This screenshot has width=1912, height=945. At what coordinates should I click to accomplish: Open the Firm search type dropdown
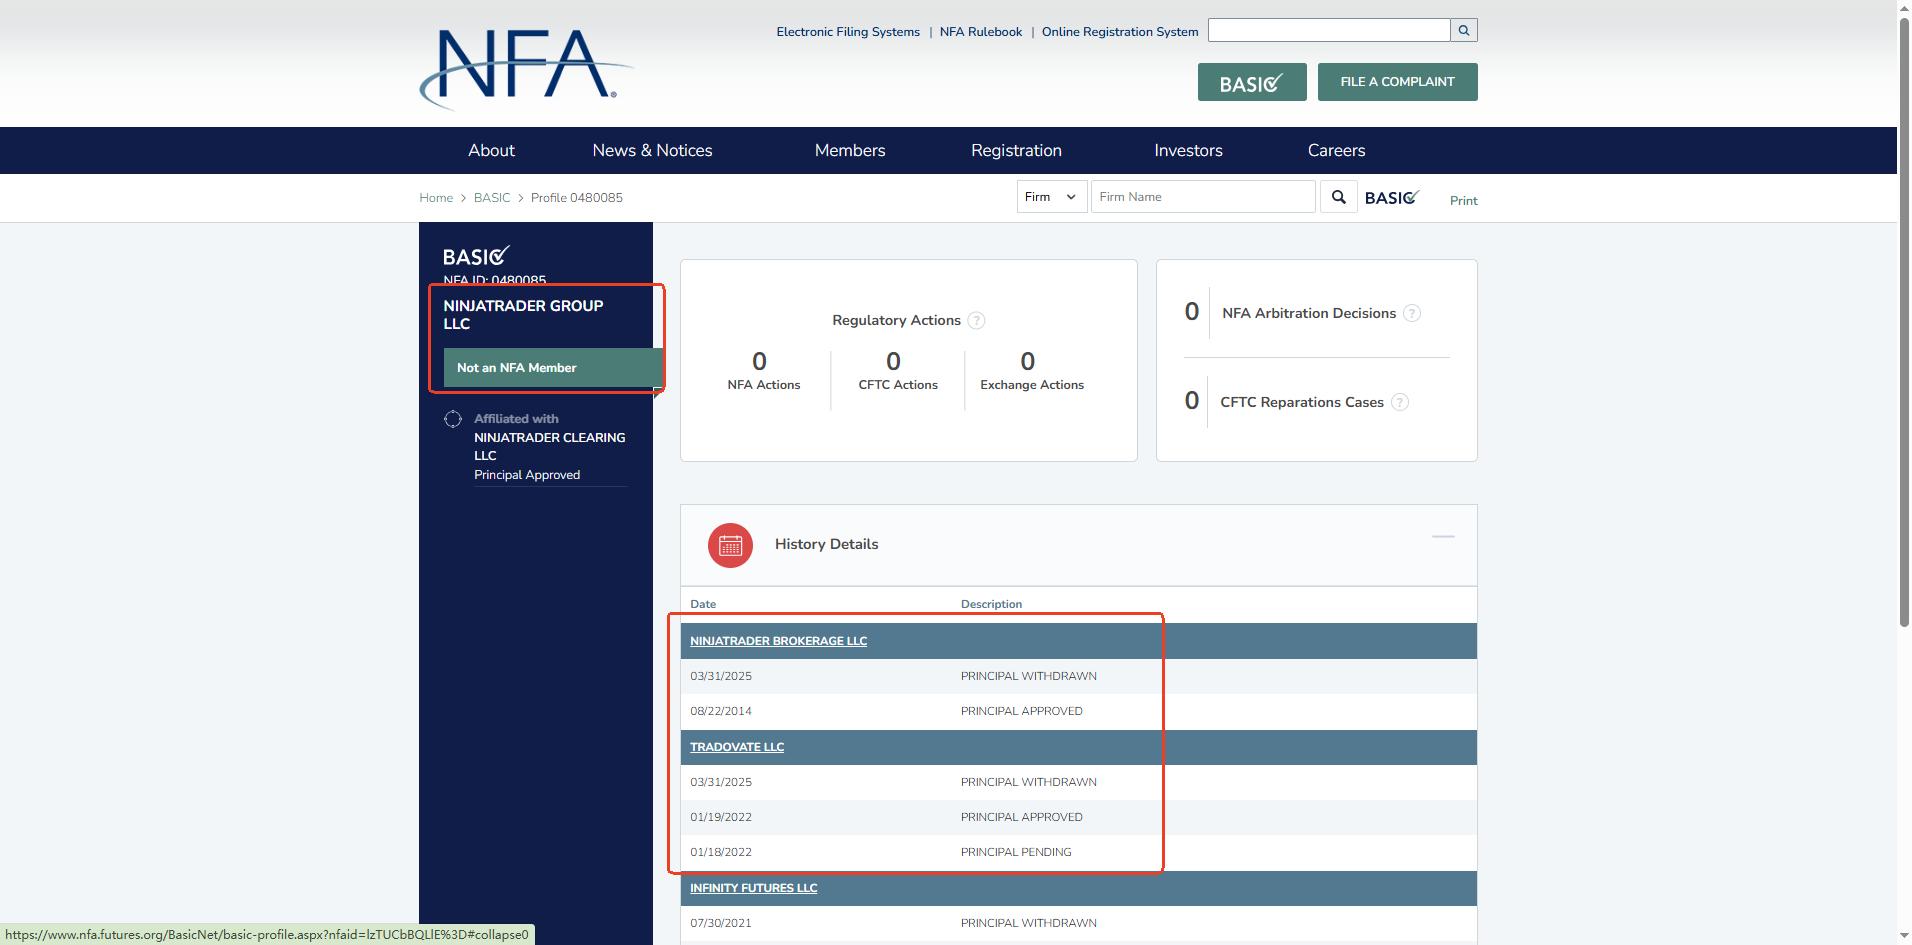(x=1051, y=197)
